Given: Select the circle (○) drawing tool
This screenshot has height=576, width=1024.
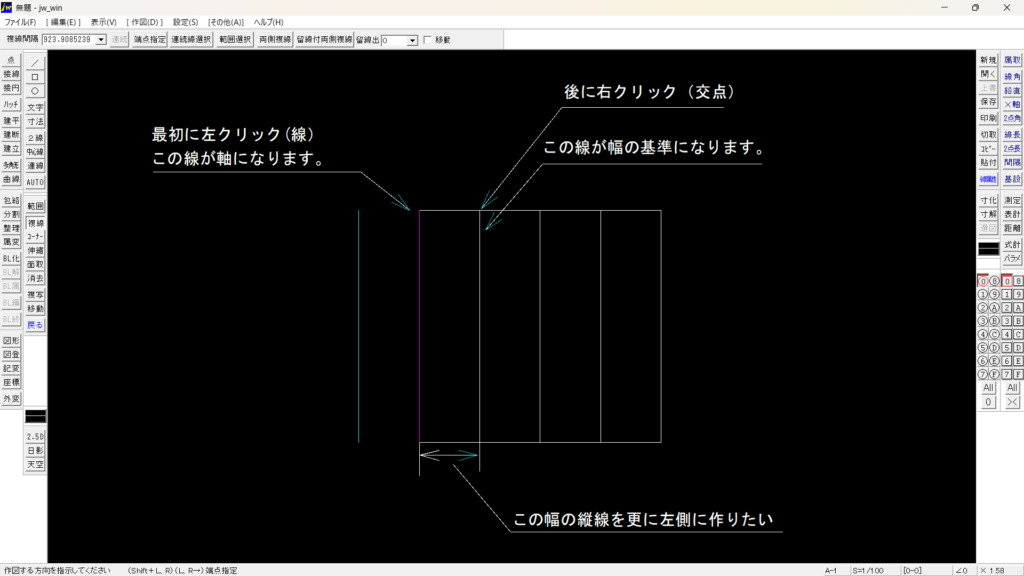Looking at the screenshot, I should (35, 90).
